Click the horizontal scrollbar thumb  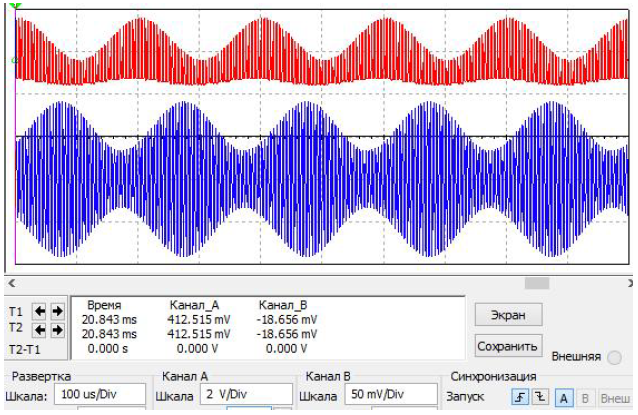tap(537, 283)
